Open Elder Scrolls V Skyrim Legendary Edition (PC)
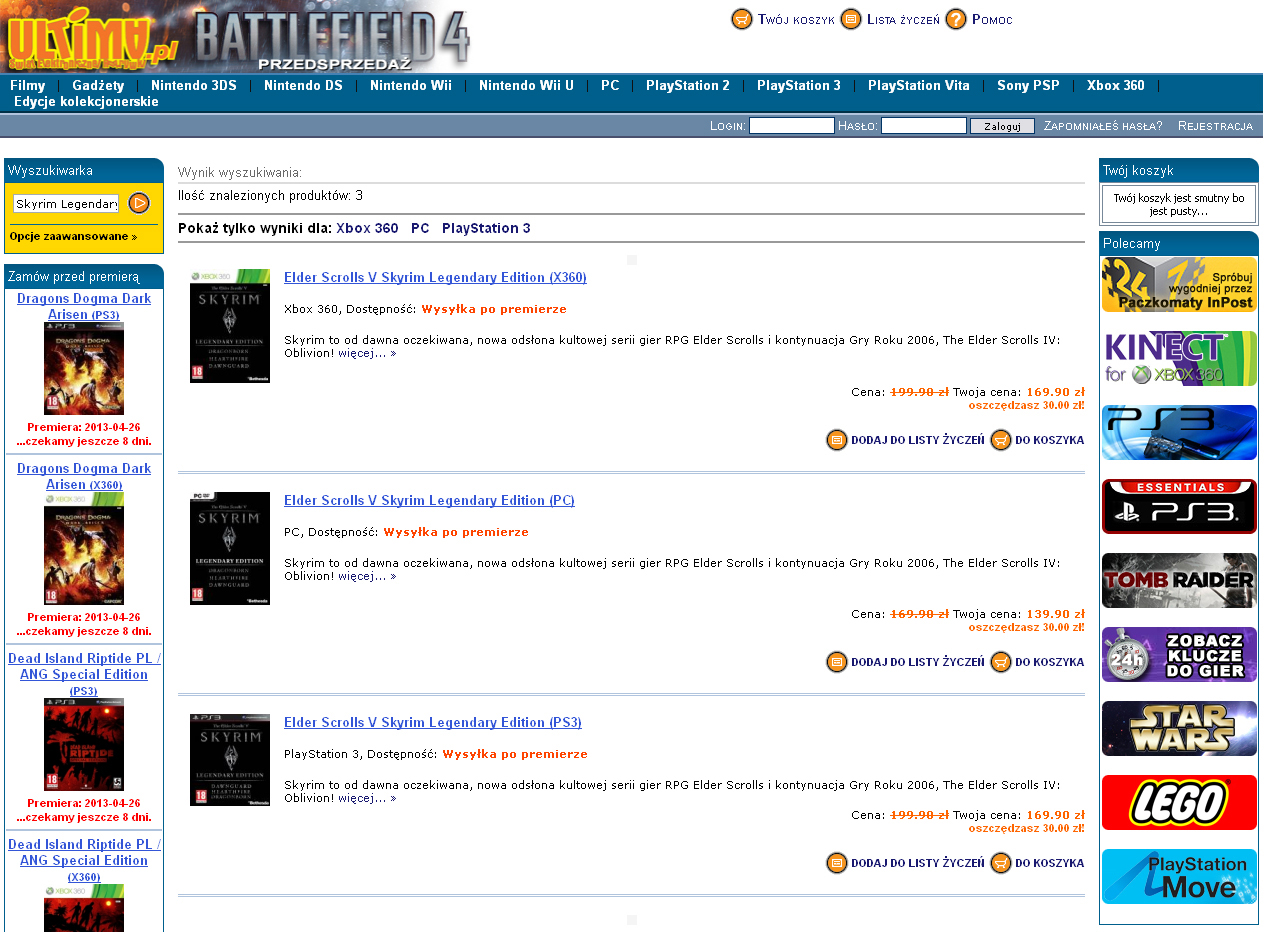 429,500
